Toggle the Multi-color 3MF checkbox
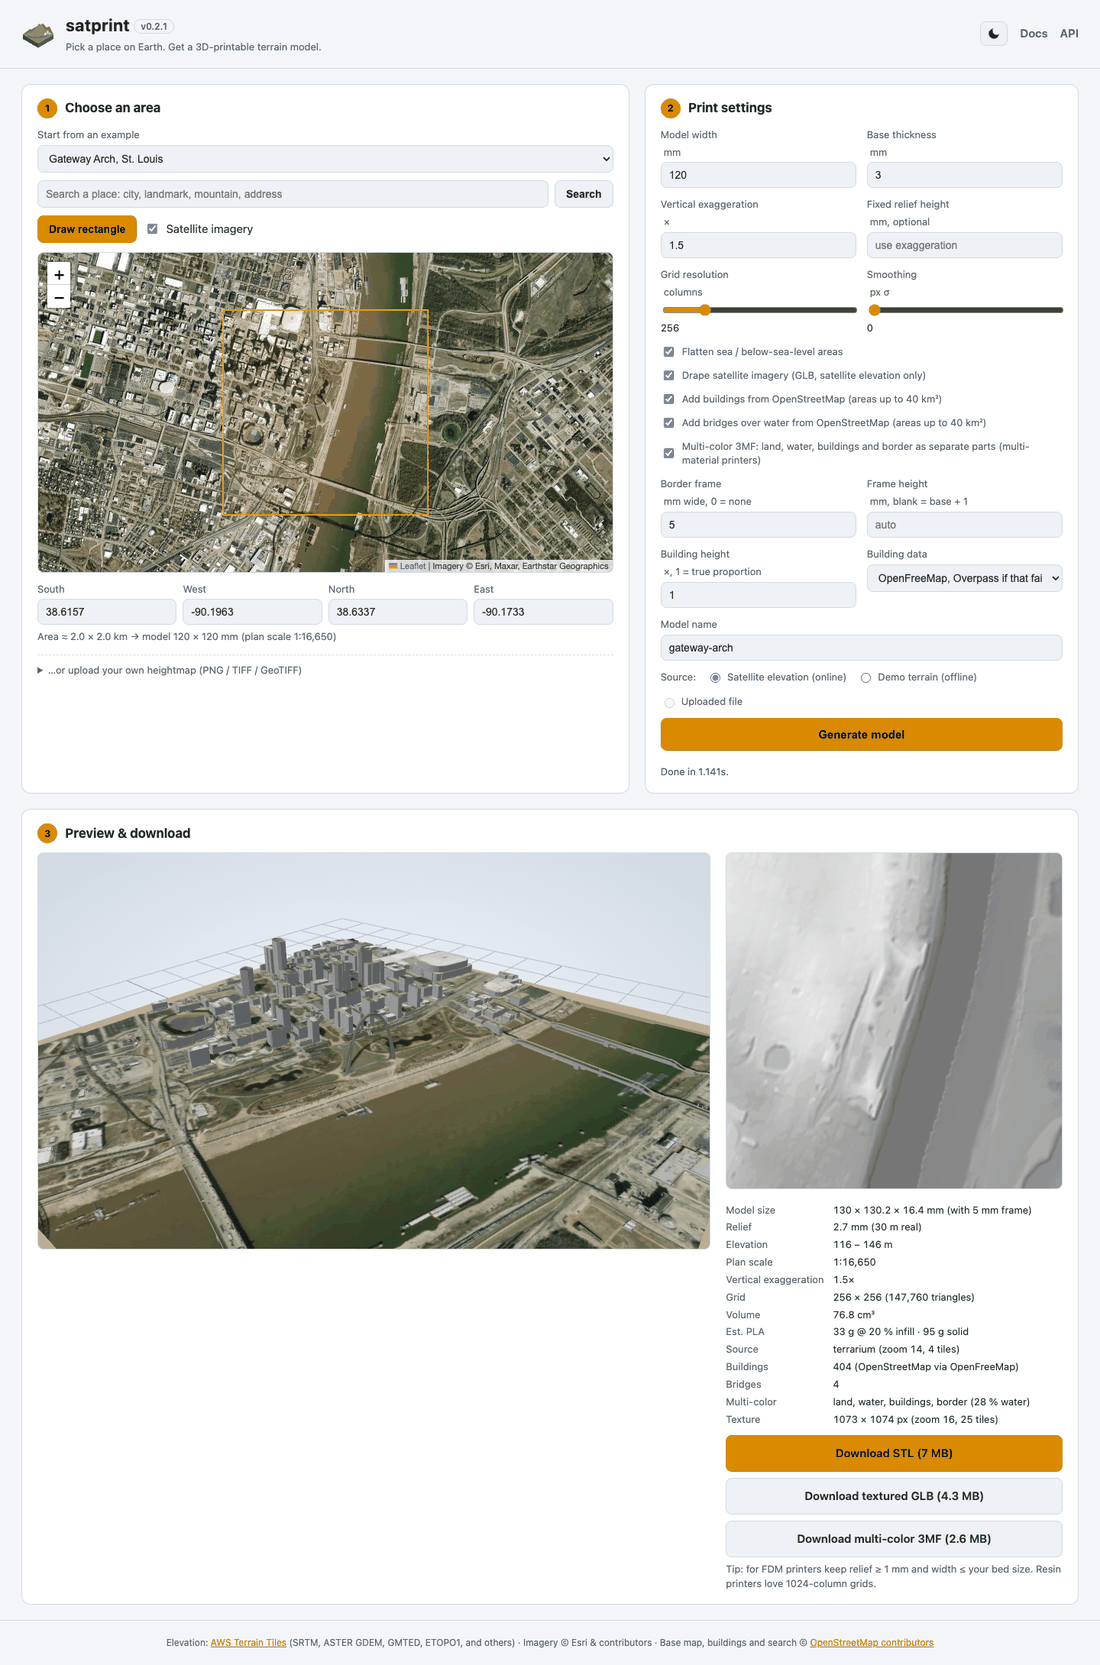 coord(669,453)
